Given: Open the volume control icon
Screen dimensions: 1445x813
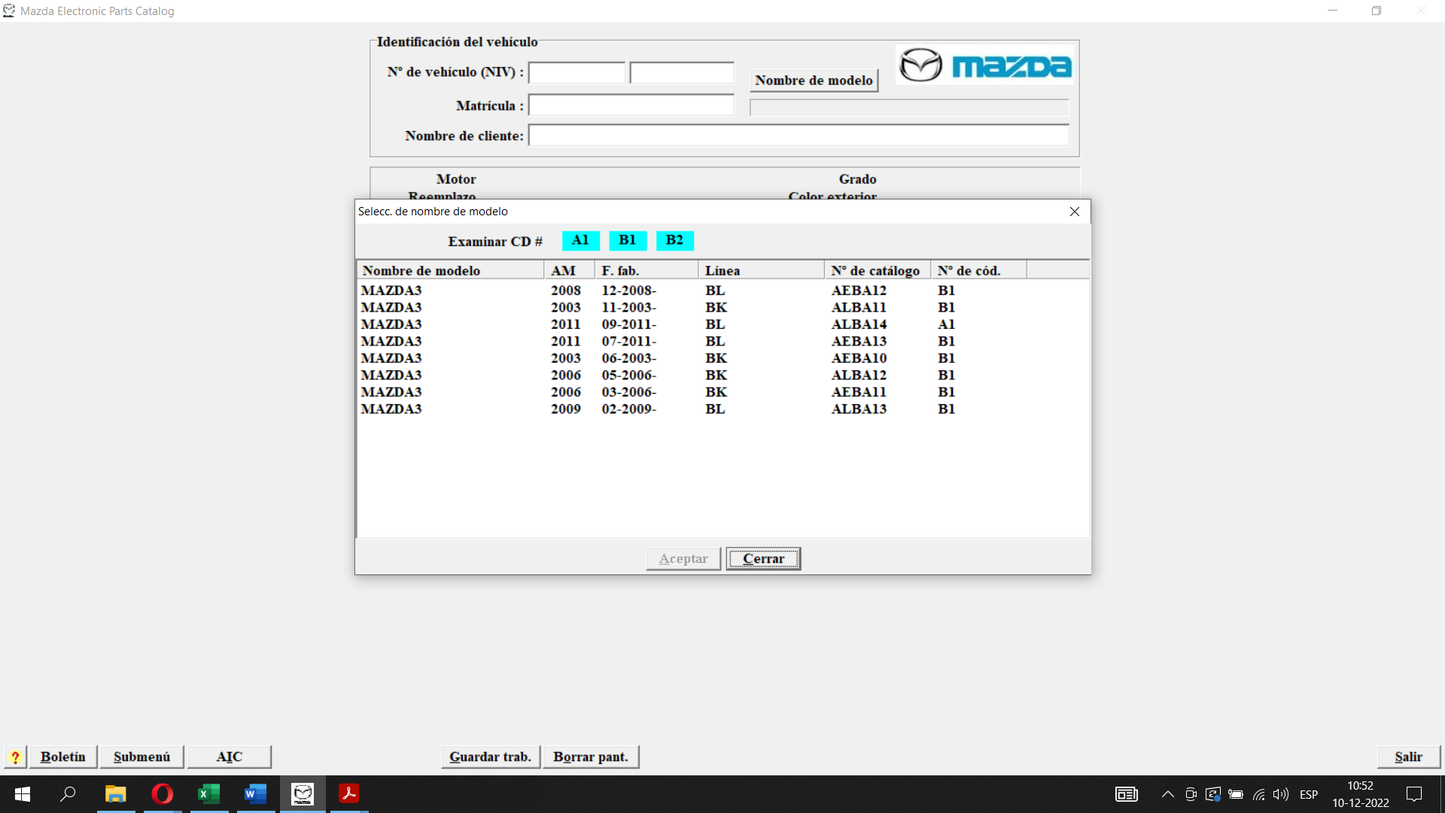Looking at the screenshot, I should click(1281, 794).
